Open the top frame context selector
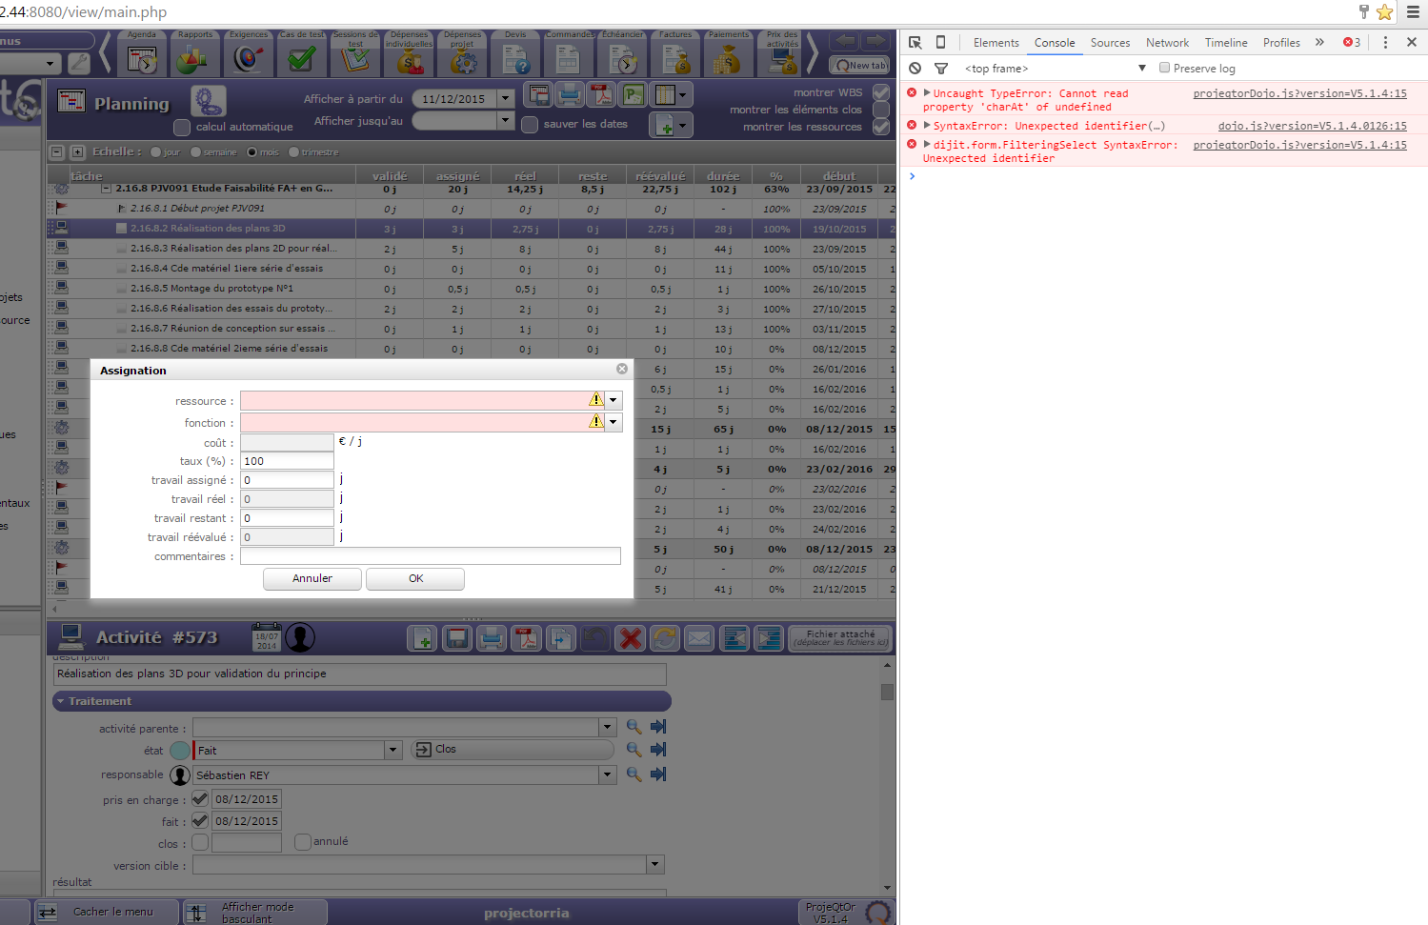 pyautogui.click(x=1055, y=68)
